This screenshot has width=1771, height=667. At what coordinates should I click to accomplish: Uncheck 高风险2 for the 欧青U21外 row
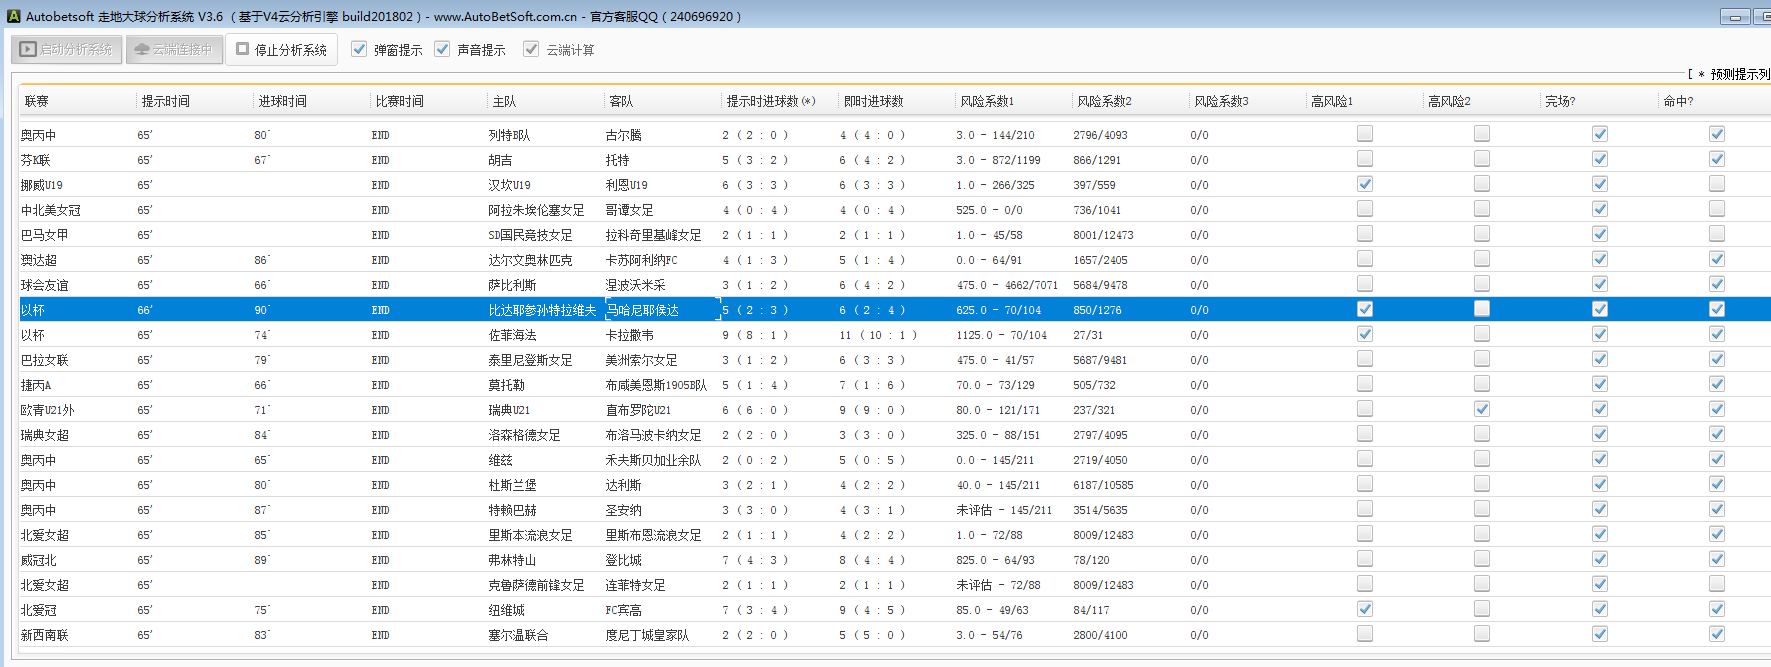point(1482,409)
